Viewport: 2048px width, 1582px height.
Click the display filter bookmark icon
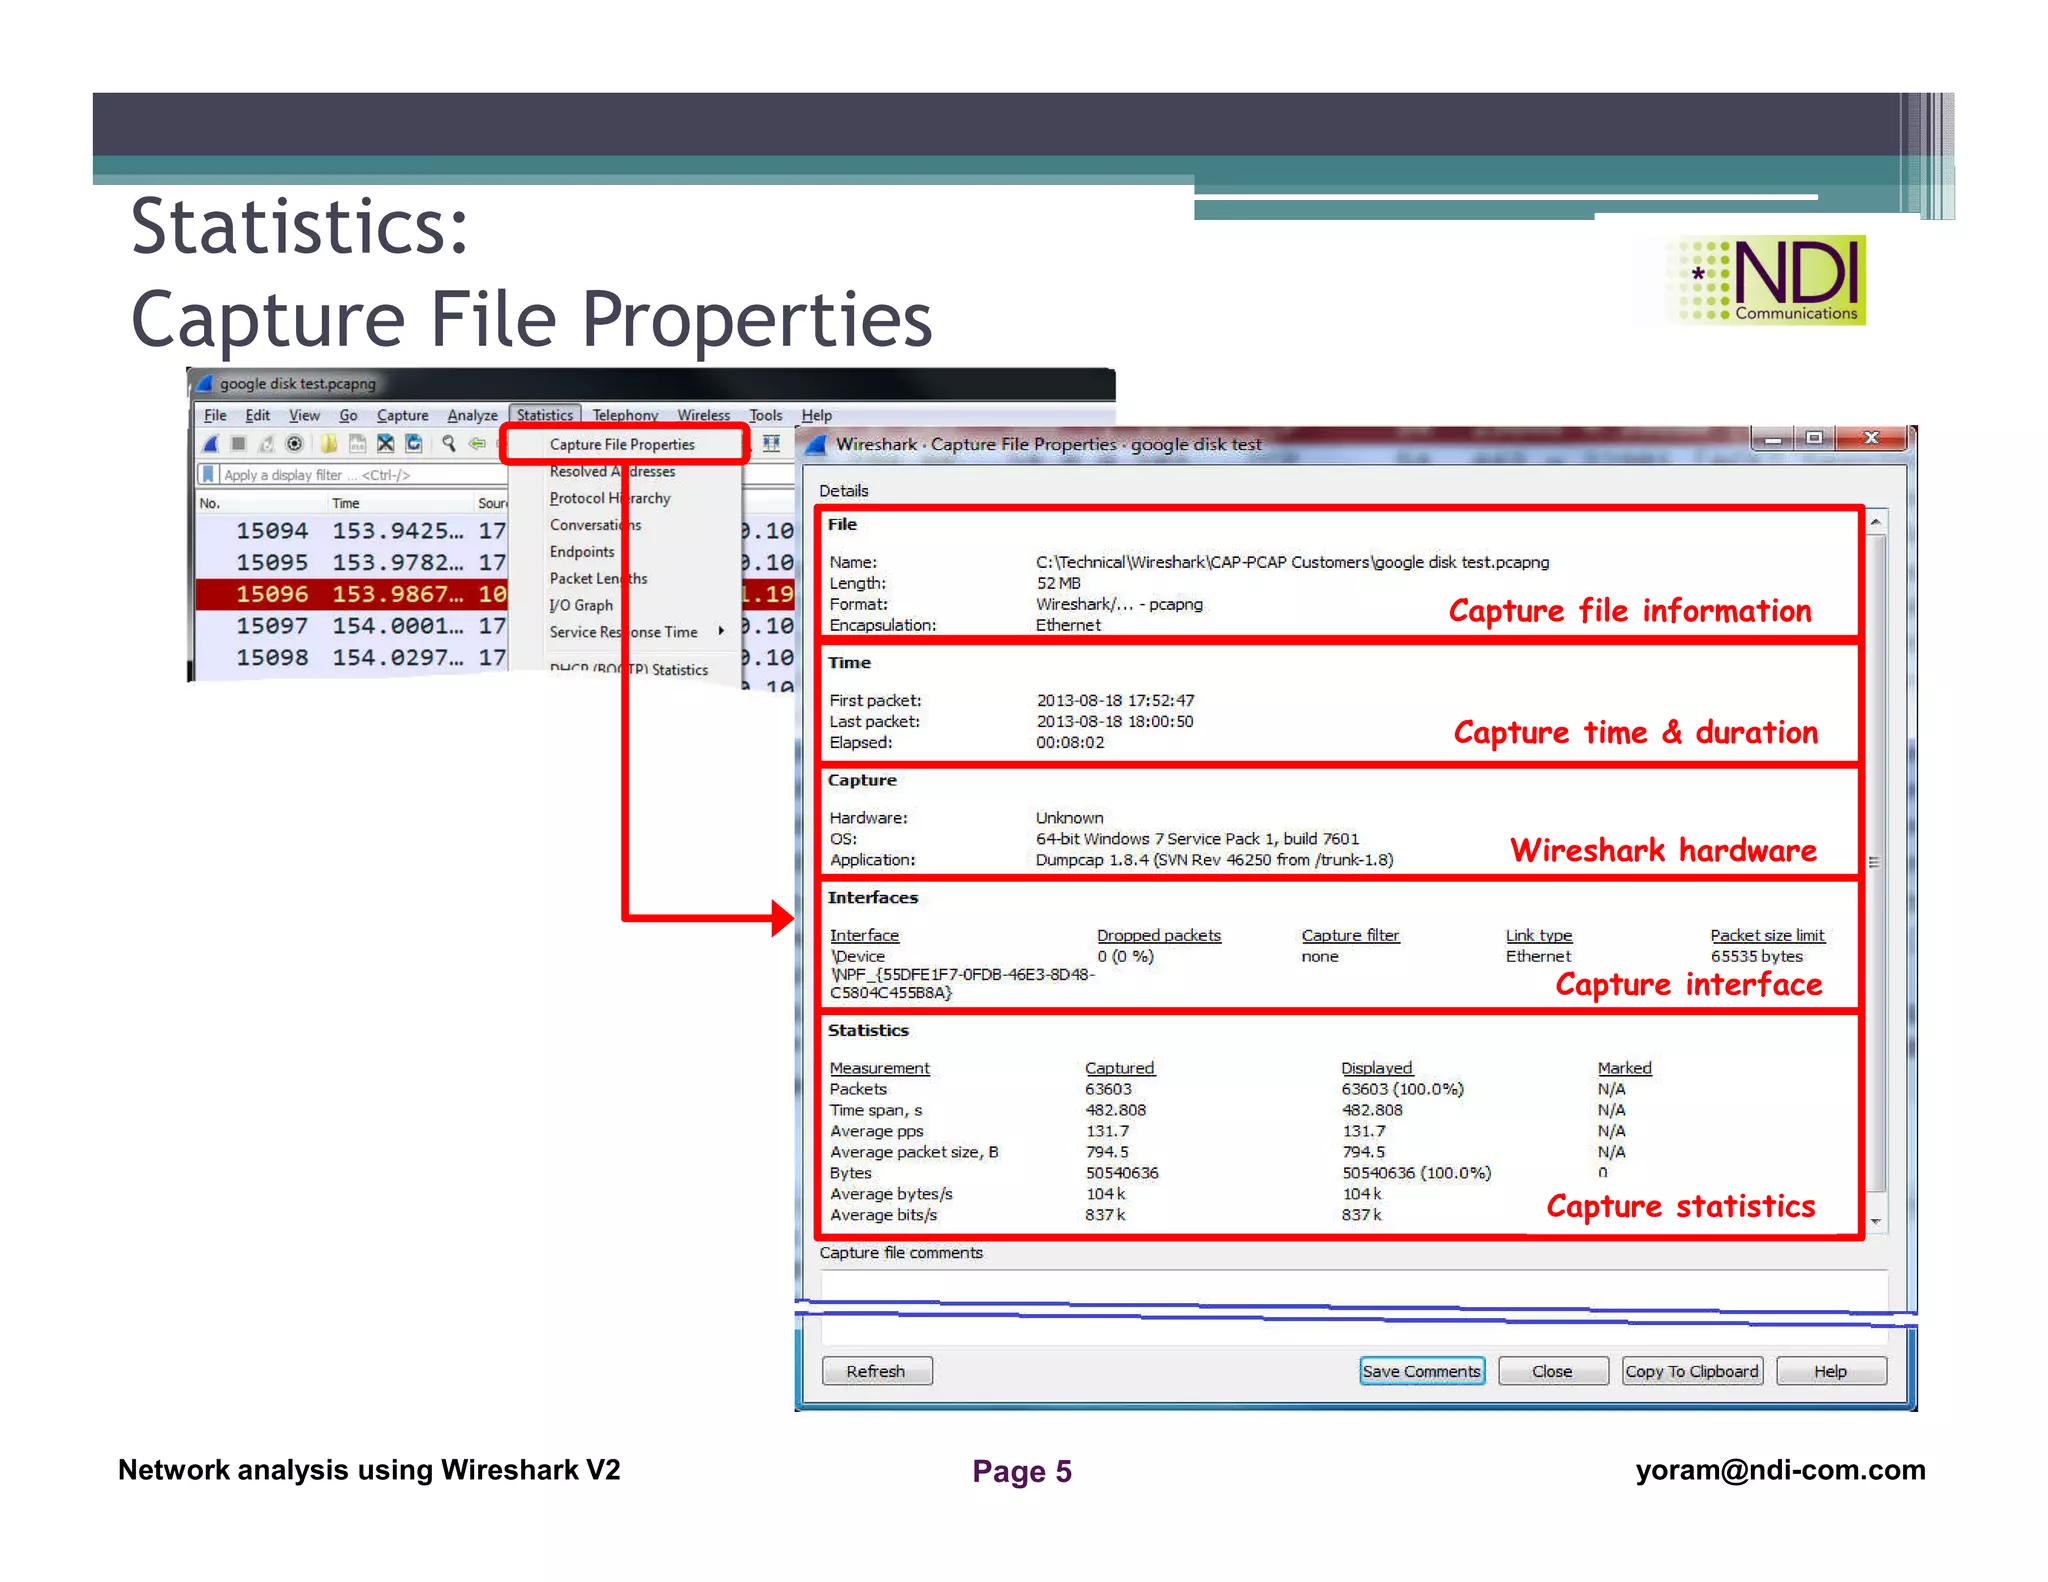point(208,475)
